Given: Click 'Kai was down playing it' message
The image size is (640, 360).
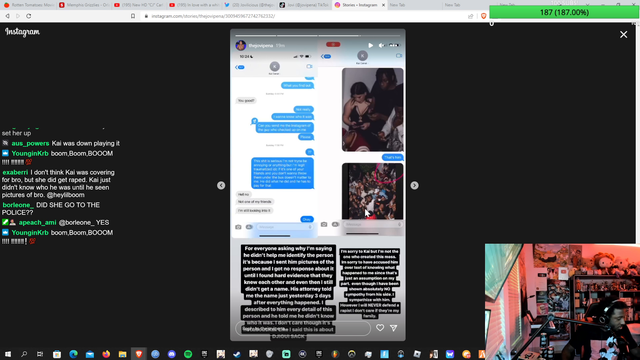Looking at the screenshot, I should click(86, 143).
